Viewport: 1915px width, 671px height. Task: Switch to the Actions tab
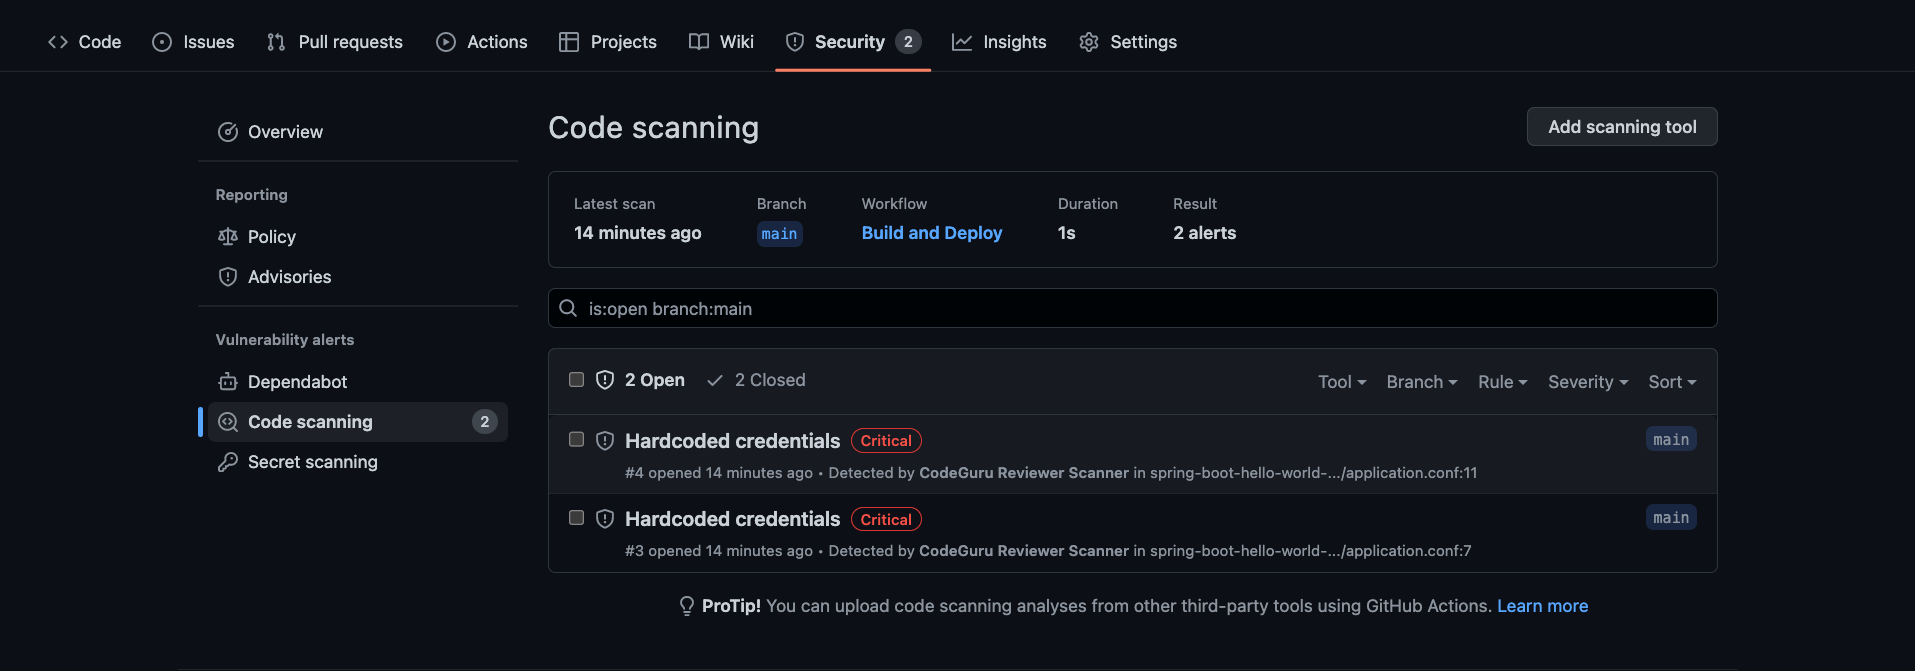(x=482, y=42)
